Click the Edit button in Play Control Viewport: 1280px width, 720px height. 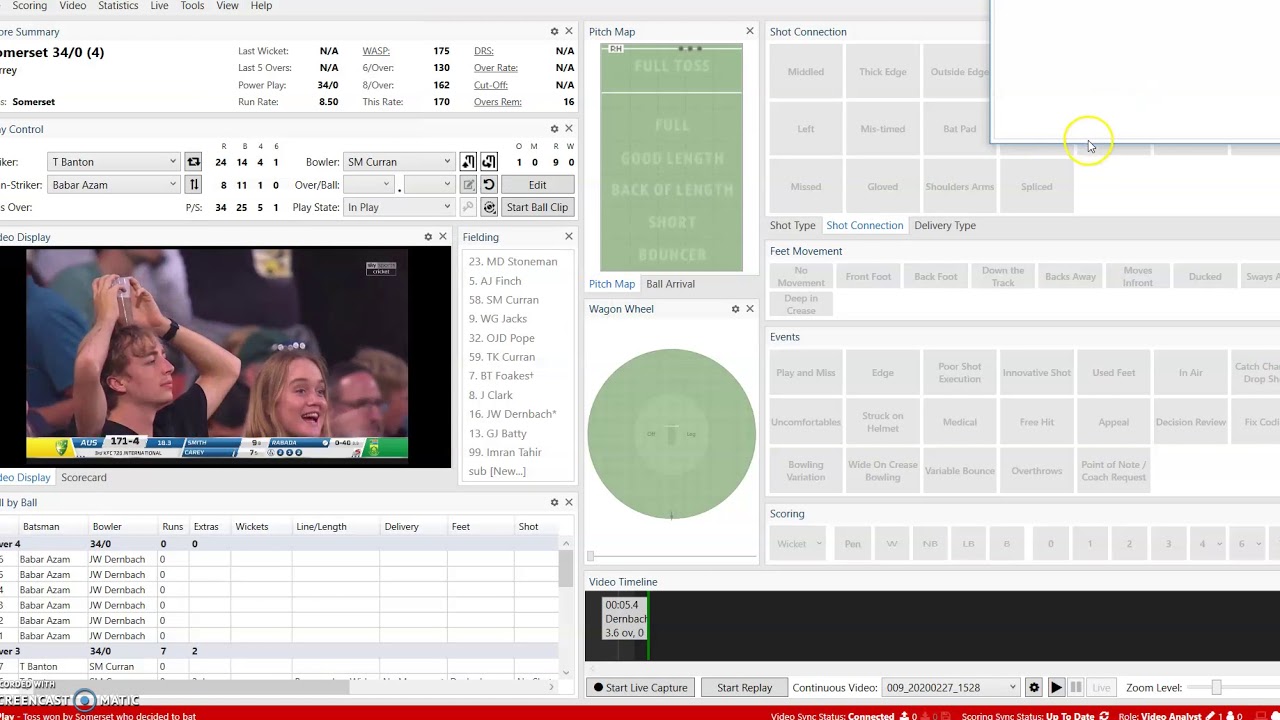click(x=537, y=185)
